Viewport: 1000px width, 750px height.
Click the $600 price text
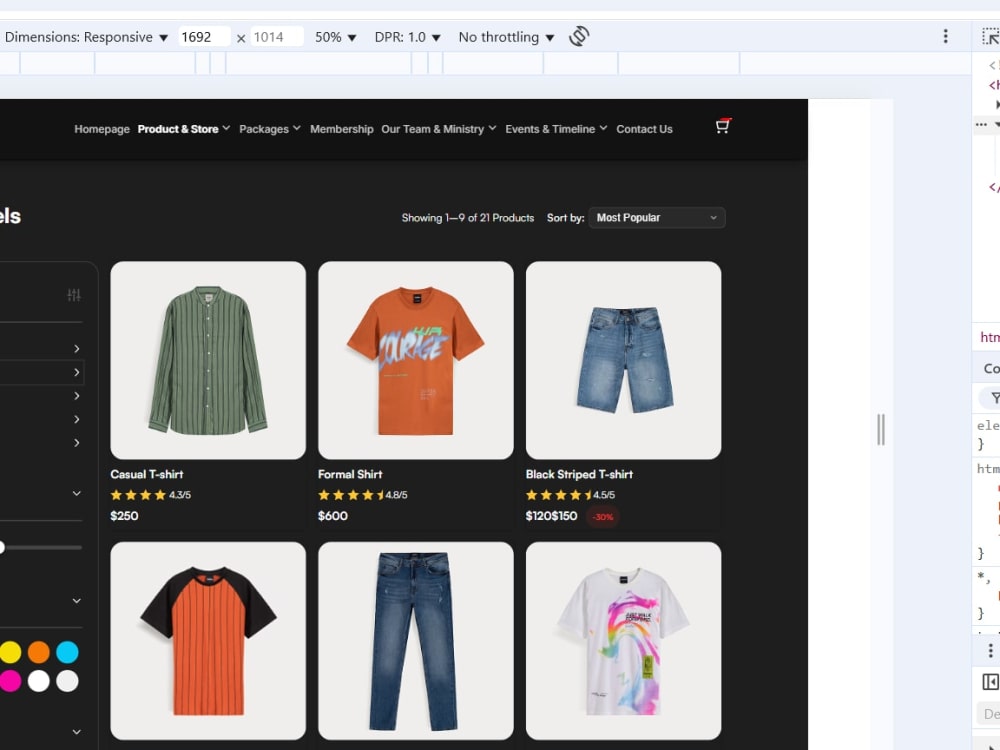(x=333, y=516)
